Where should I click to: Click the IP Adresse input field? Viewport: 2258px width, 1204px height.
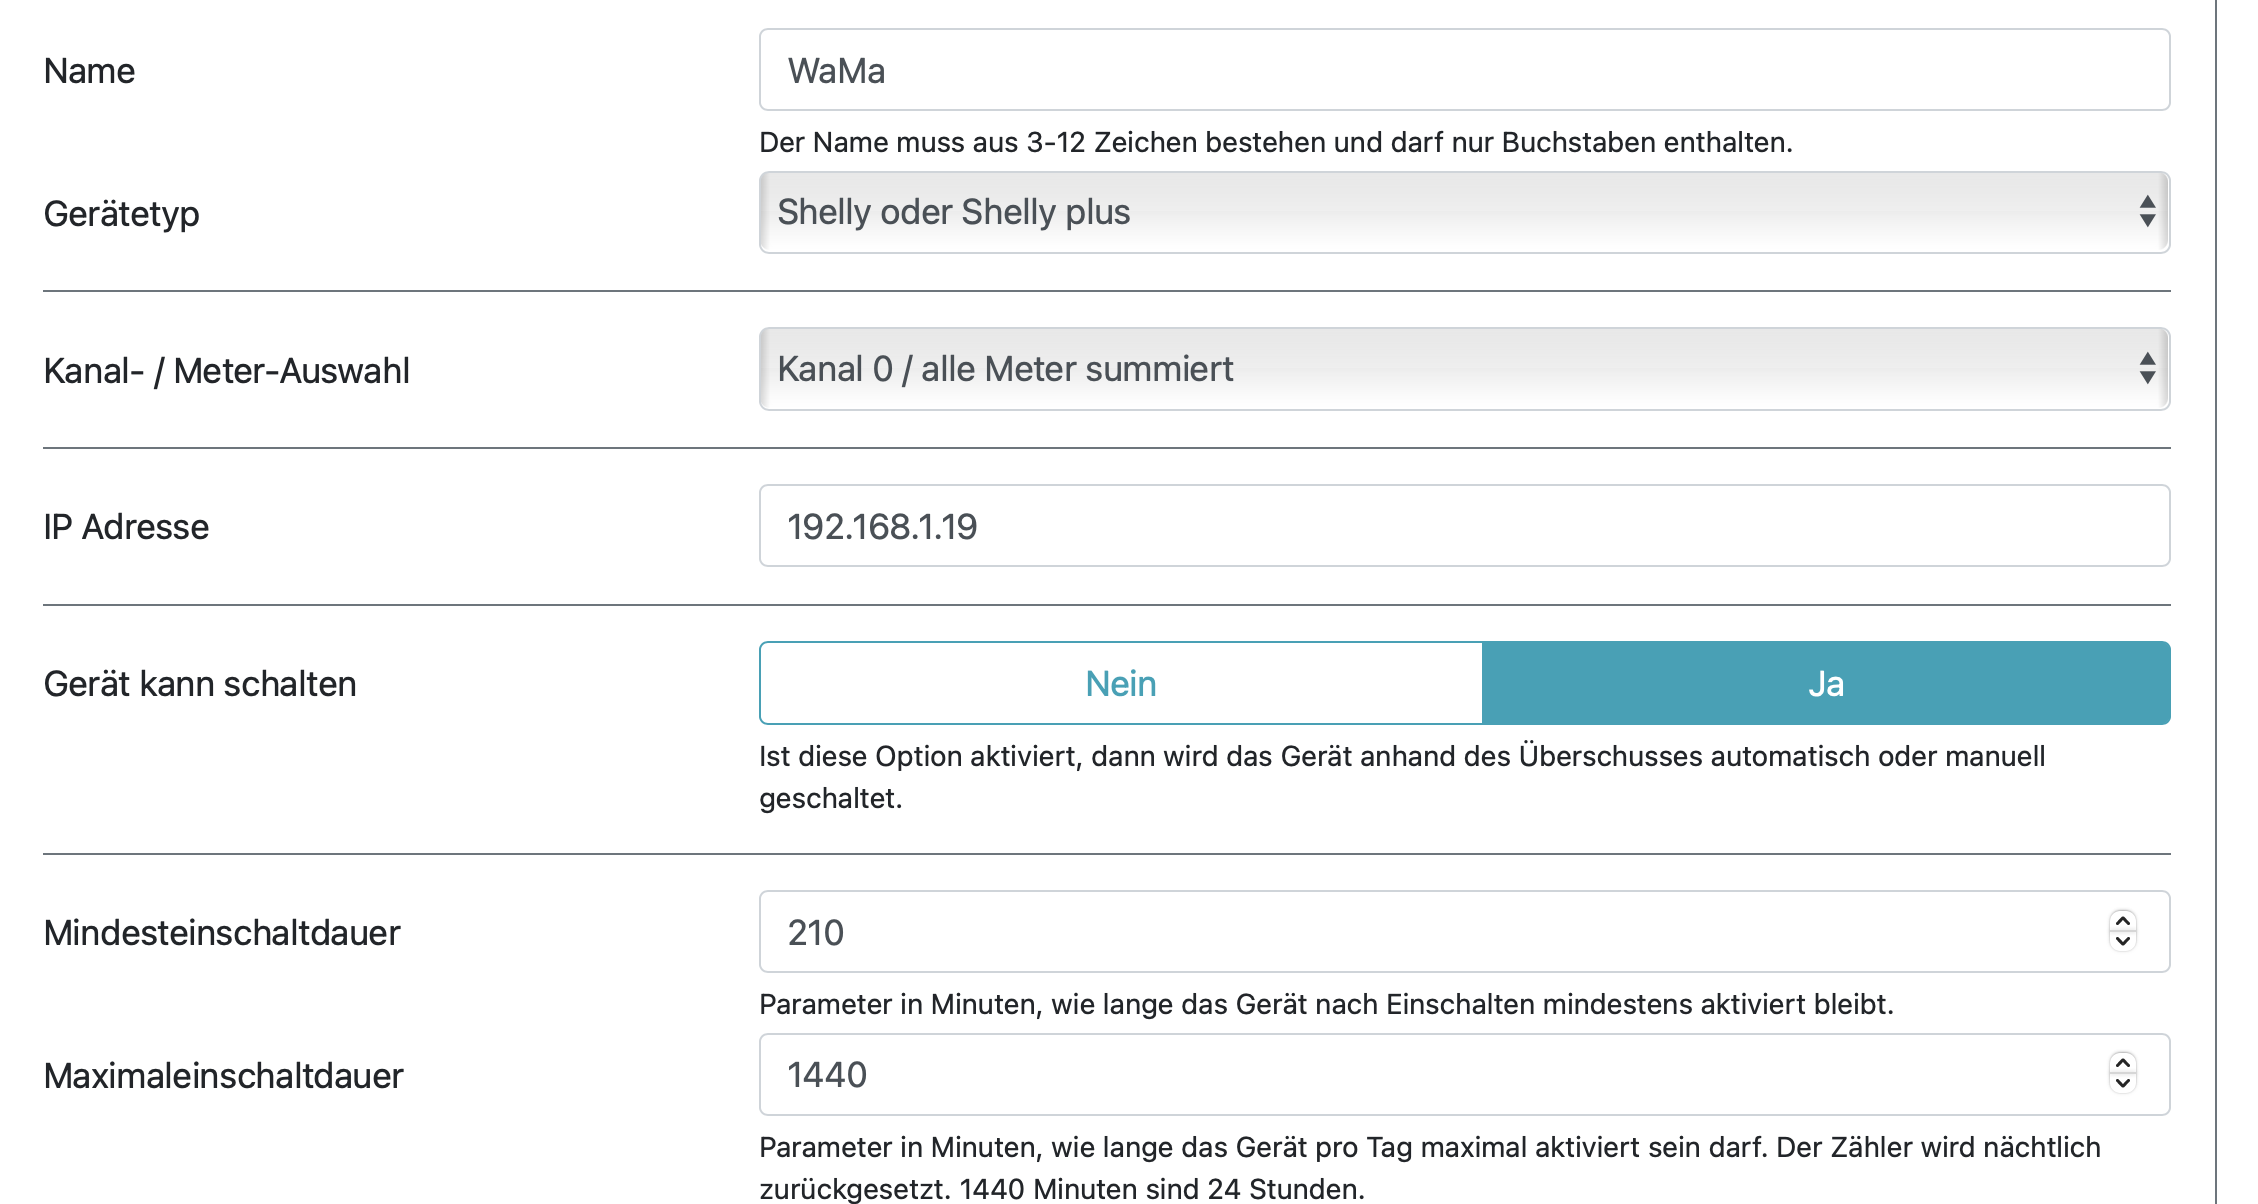1463,526
